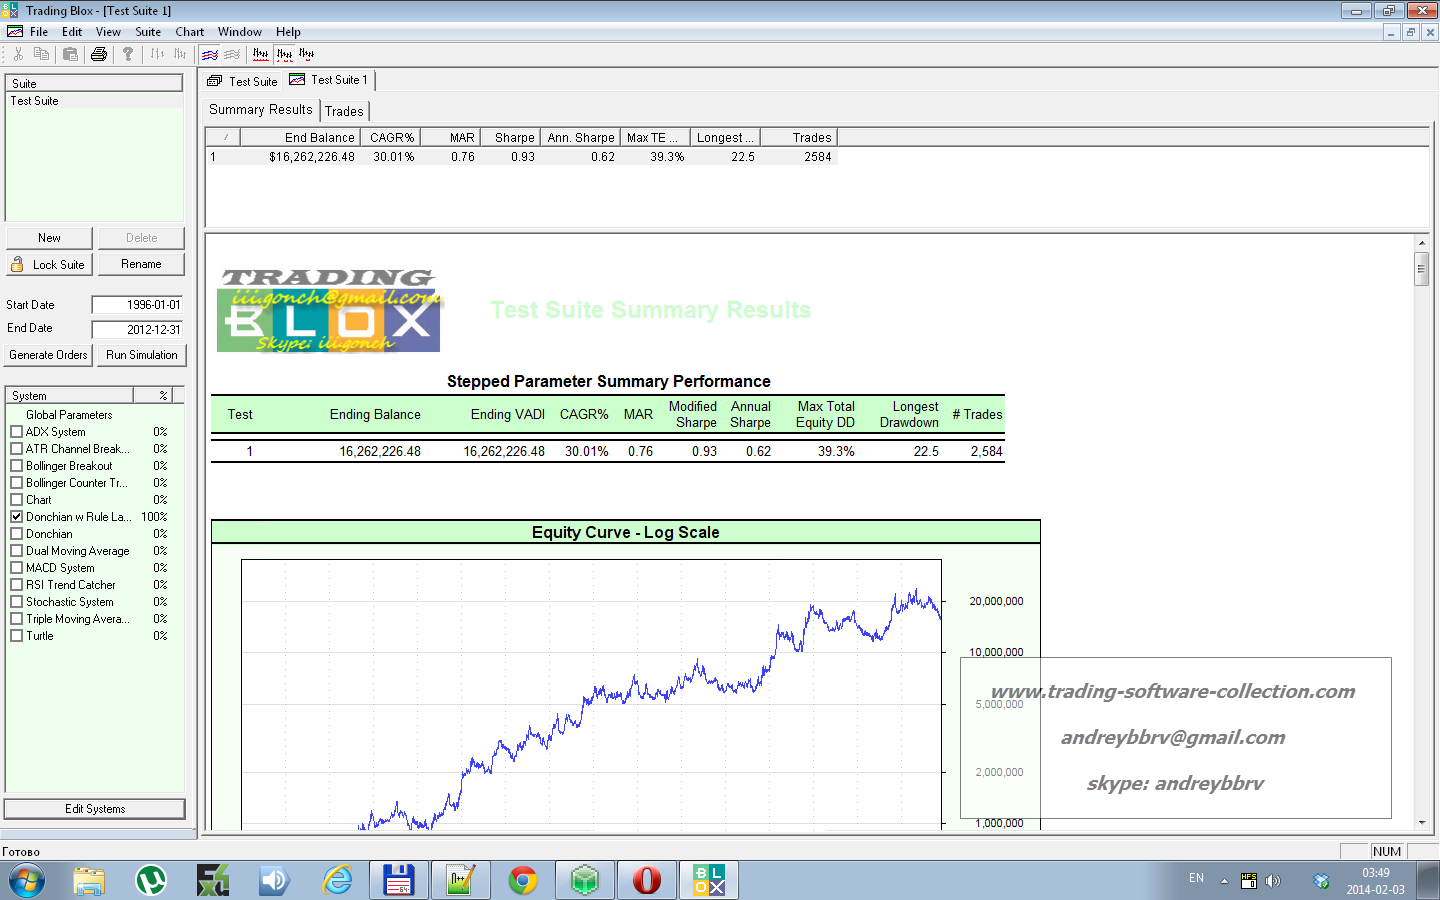1440x900 pixels.
Task: Uncheck the Donchian w Rule La... system
Action: point(17,517)
